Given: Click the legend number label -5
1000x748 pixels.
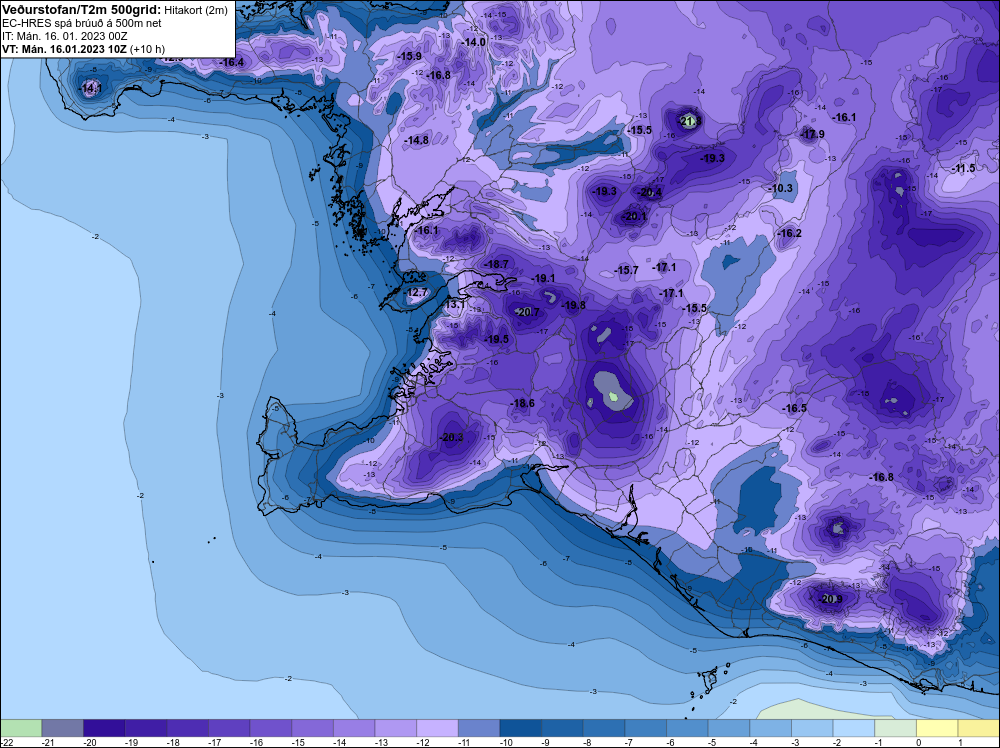Looking at the screenshot, I should [x=713, y=742].
